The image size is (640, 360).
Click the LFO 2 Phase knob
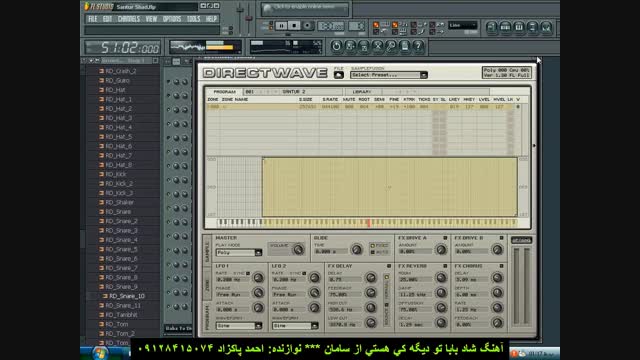coord(314,293)
